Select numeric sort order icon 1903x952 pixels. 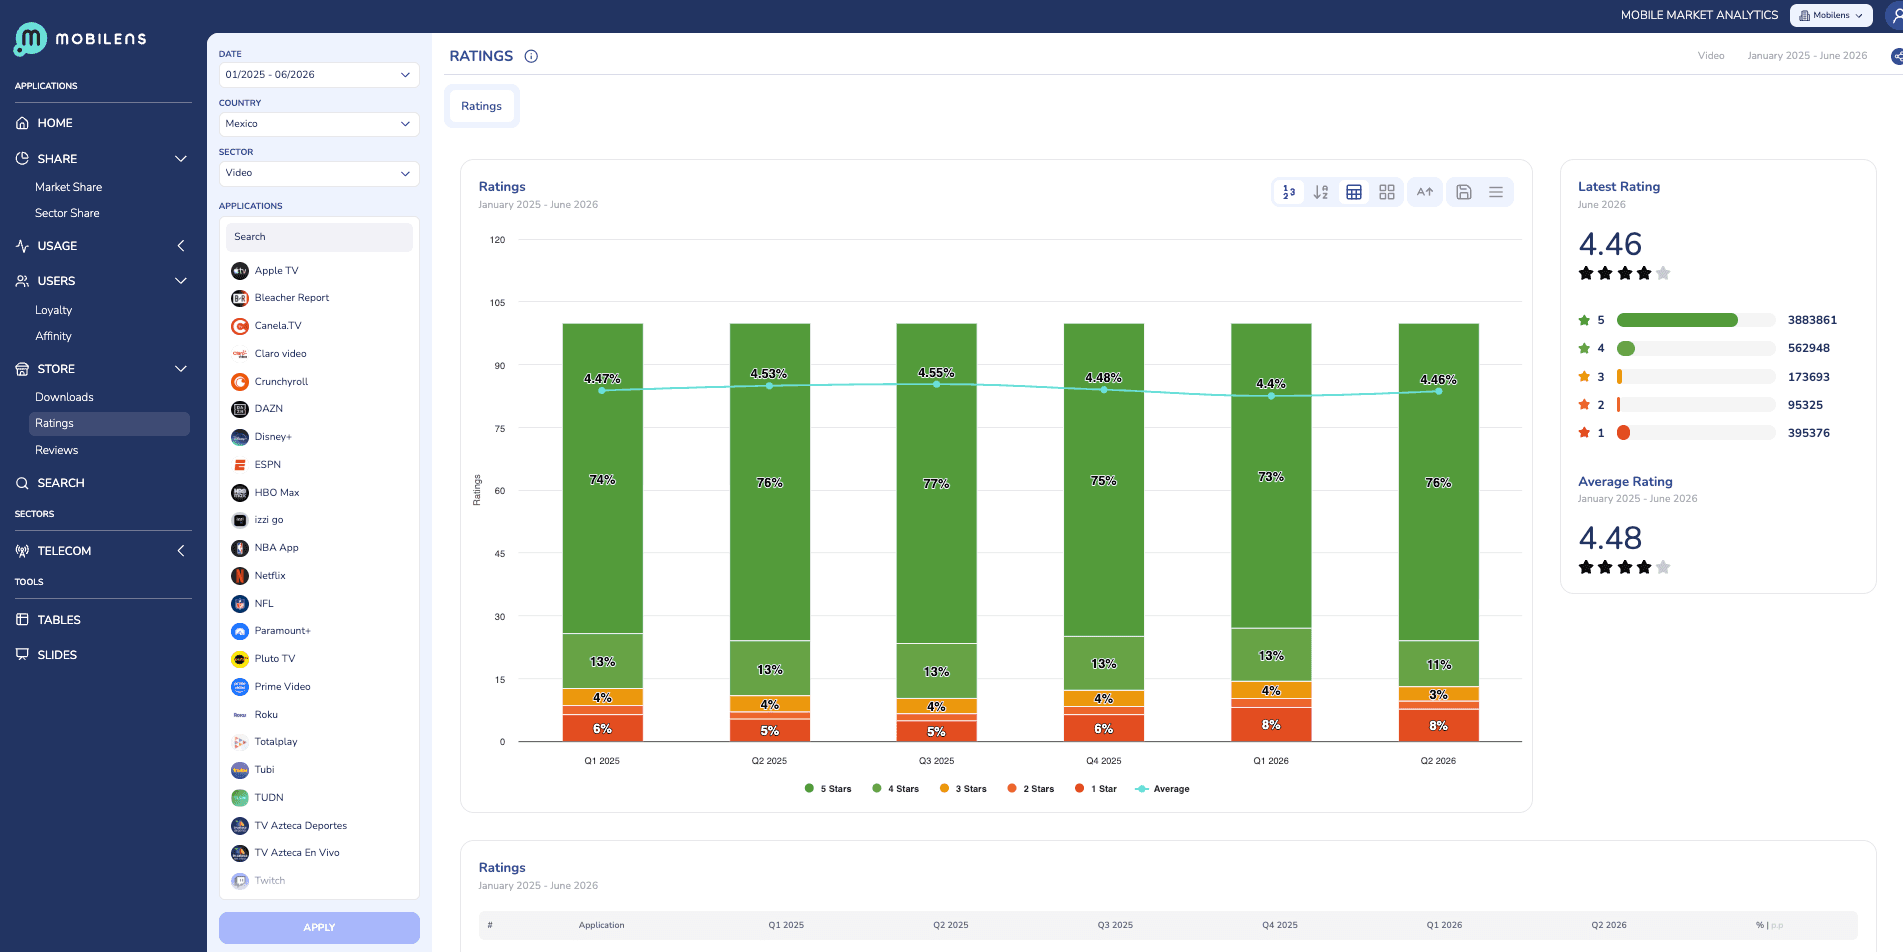(1289, 192)
